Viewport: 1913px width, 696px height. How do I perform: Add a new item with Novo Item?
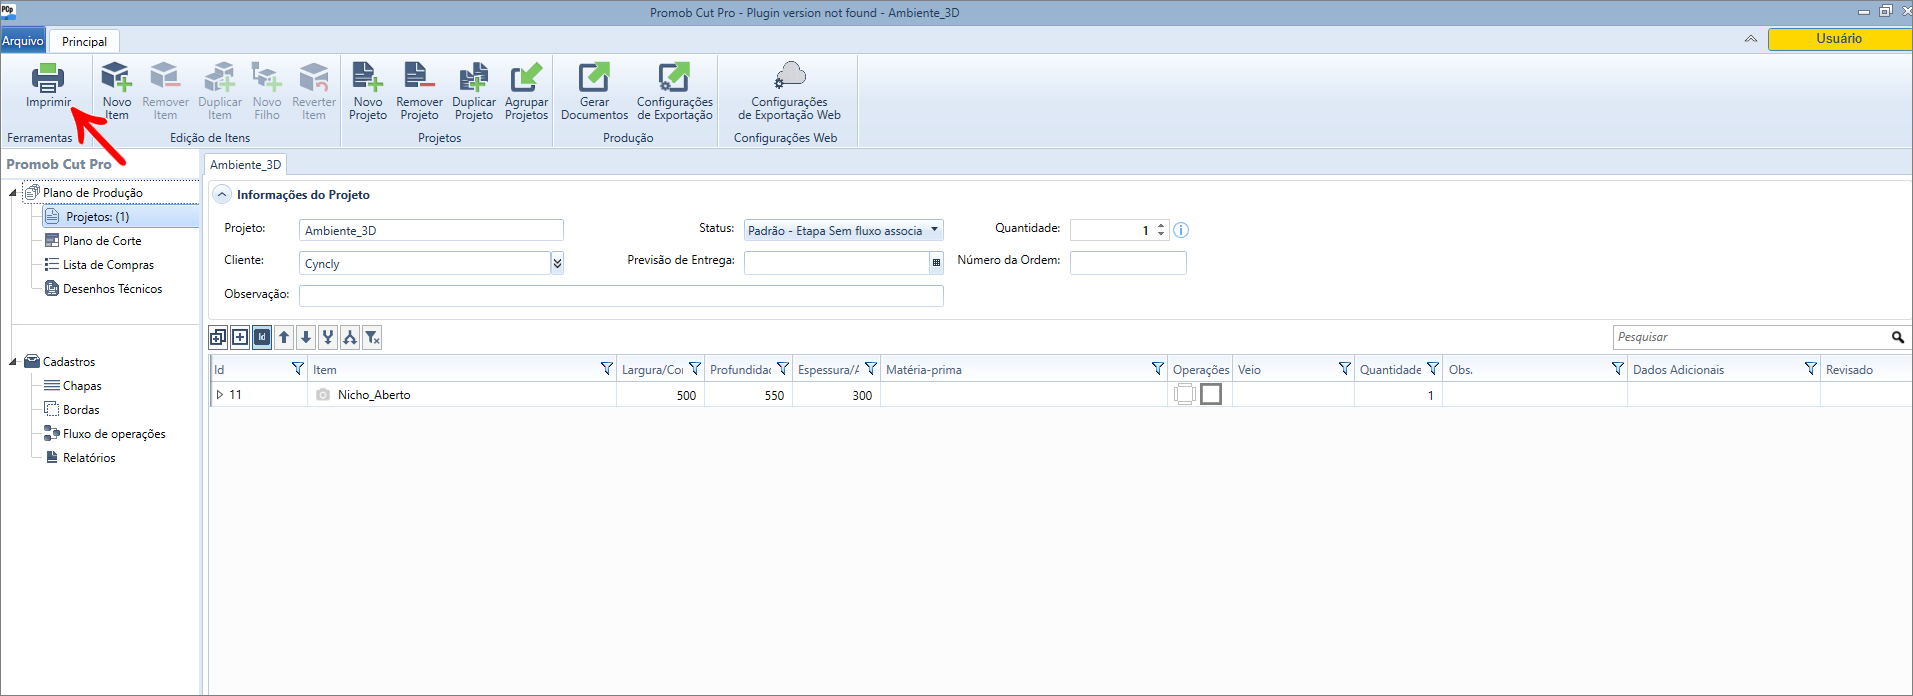116,90
